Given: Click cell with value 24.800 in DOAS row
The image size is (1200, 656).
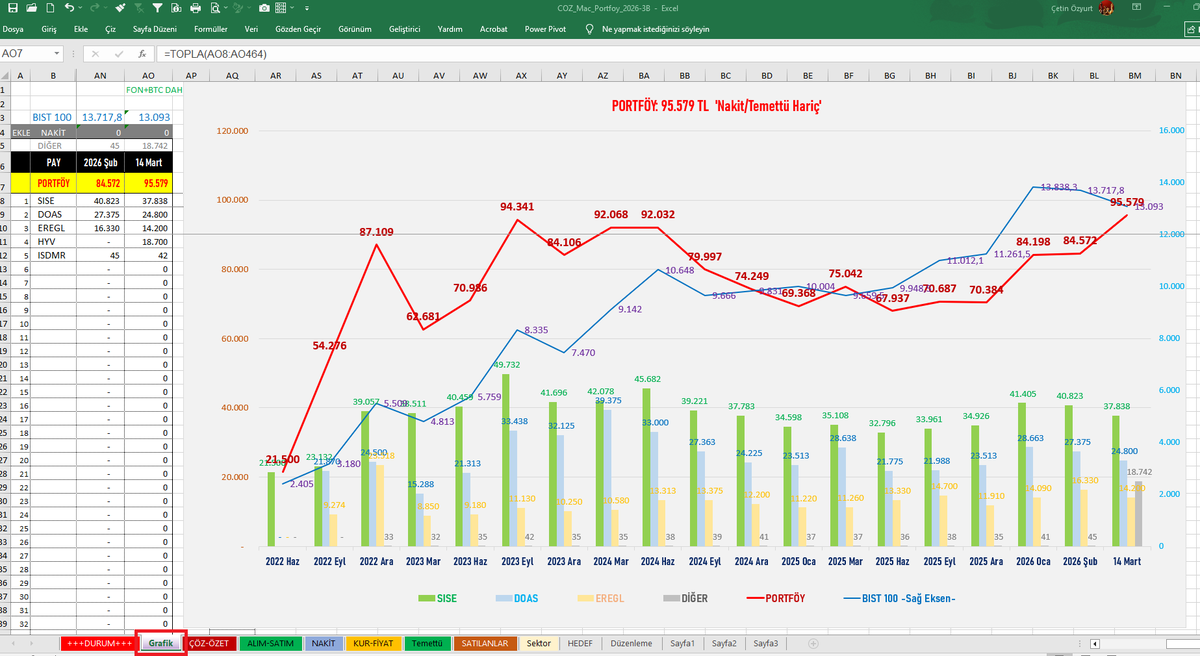Looking at the screenshot, I should (148, 214).
